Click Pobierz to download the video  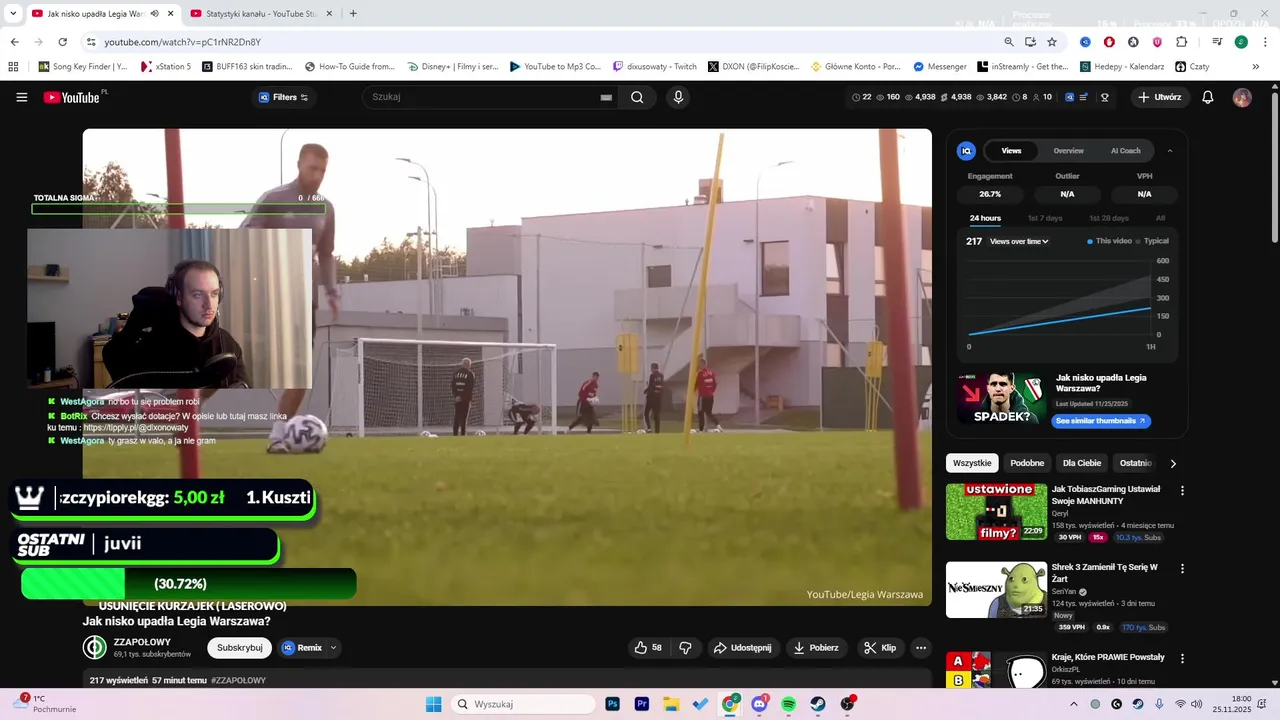pyautogui.click(x=816, y=648)
